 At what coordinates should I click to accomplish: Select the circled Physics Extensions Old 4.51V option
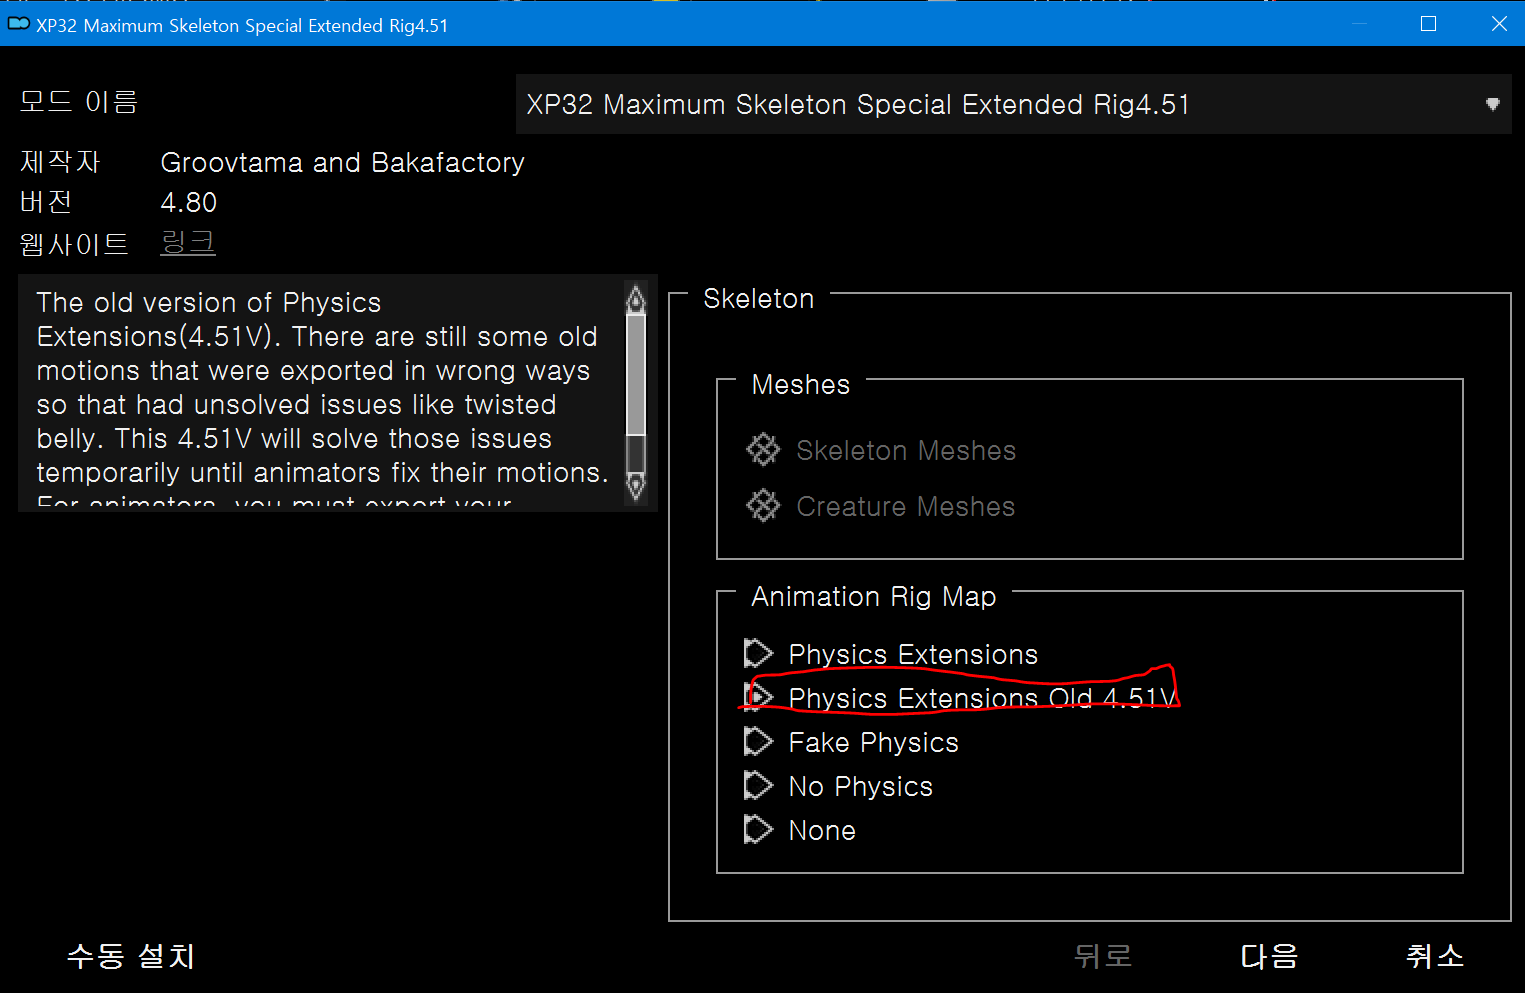pos(982,697)
